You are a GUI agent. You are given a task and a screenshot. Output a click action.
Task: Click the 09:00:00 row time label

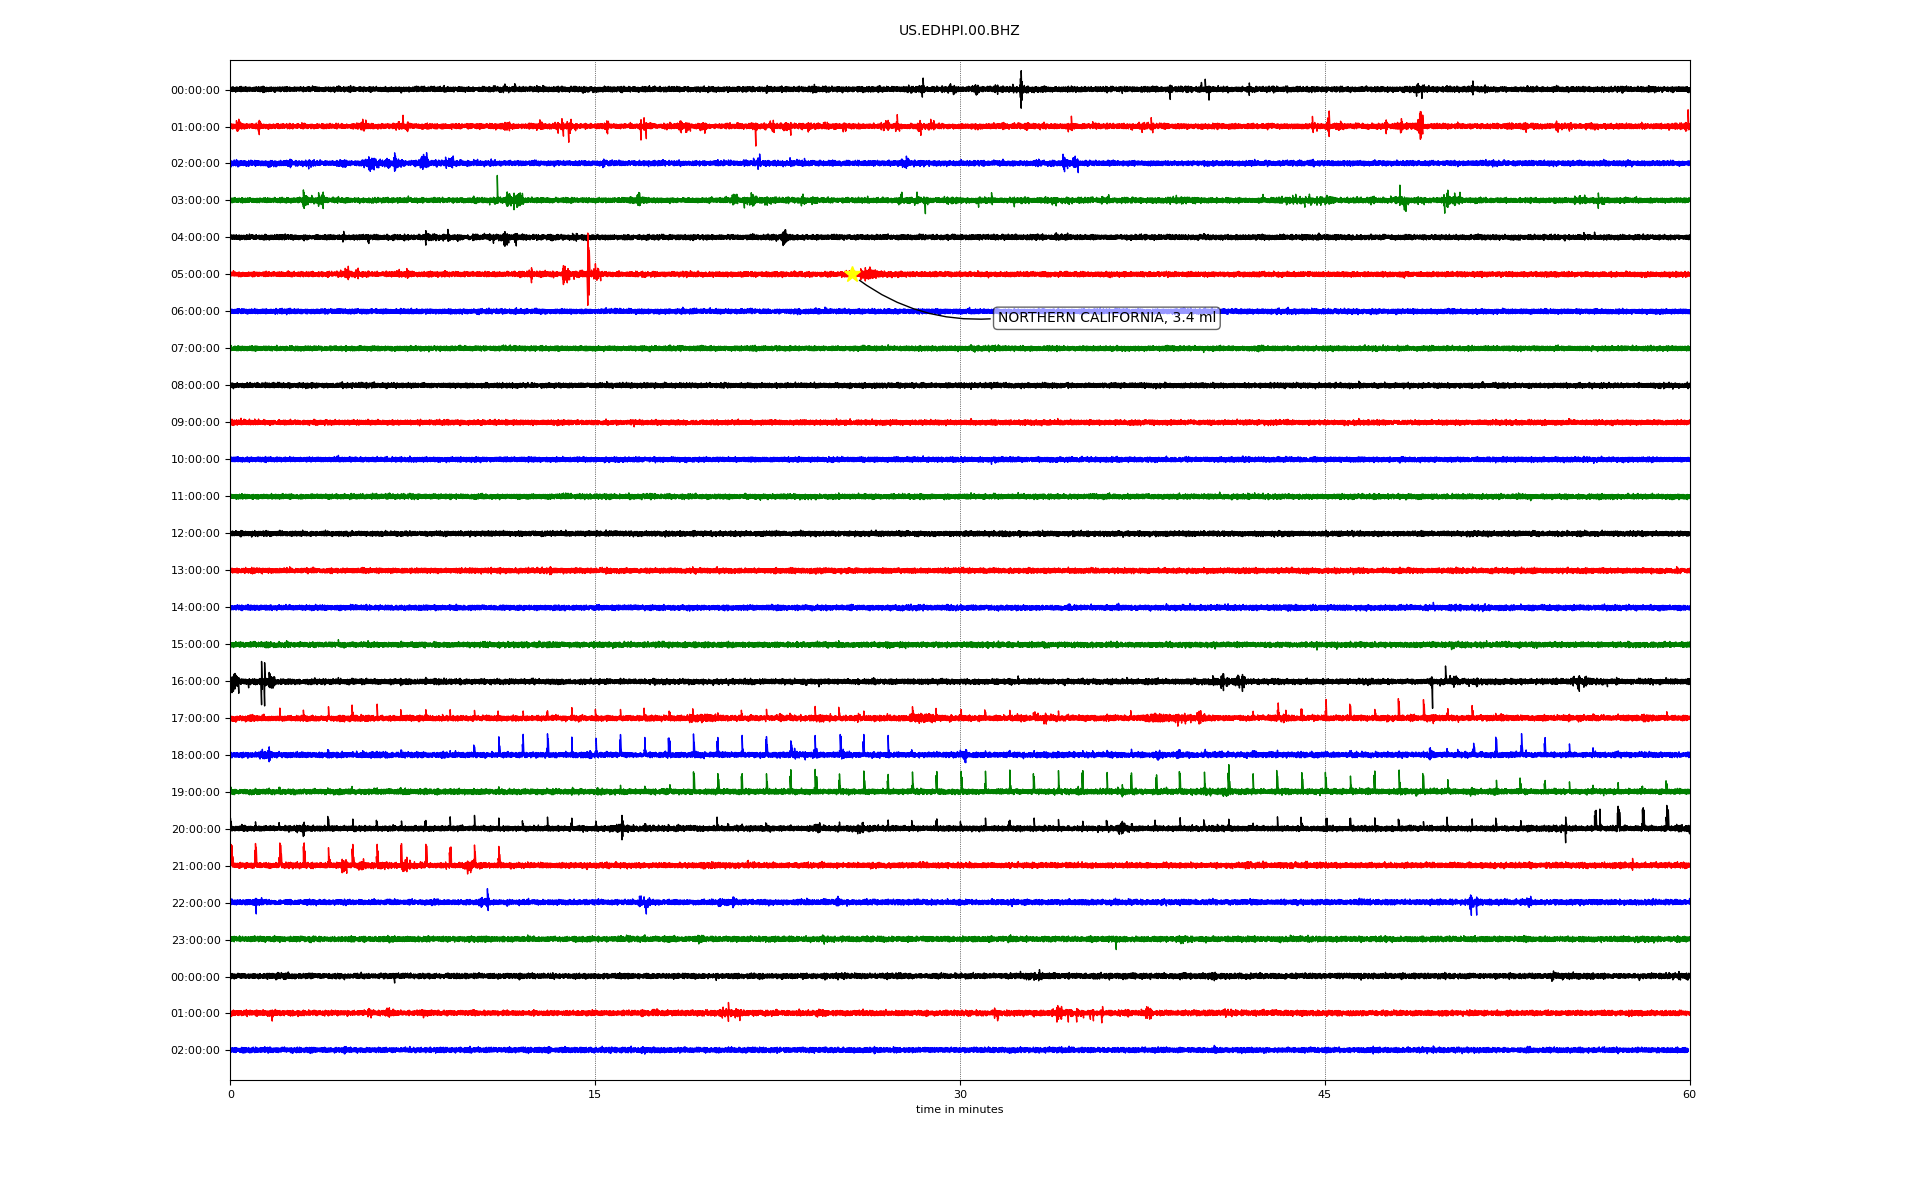coord(195,423)
